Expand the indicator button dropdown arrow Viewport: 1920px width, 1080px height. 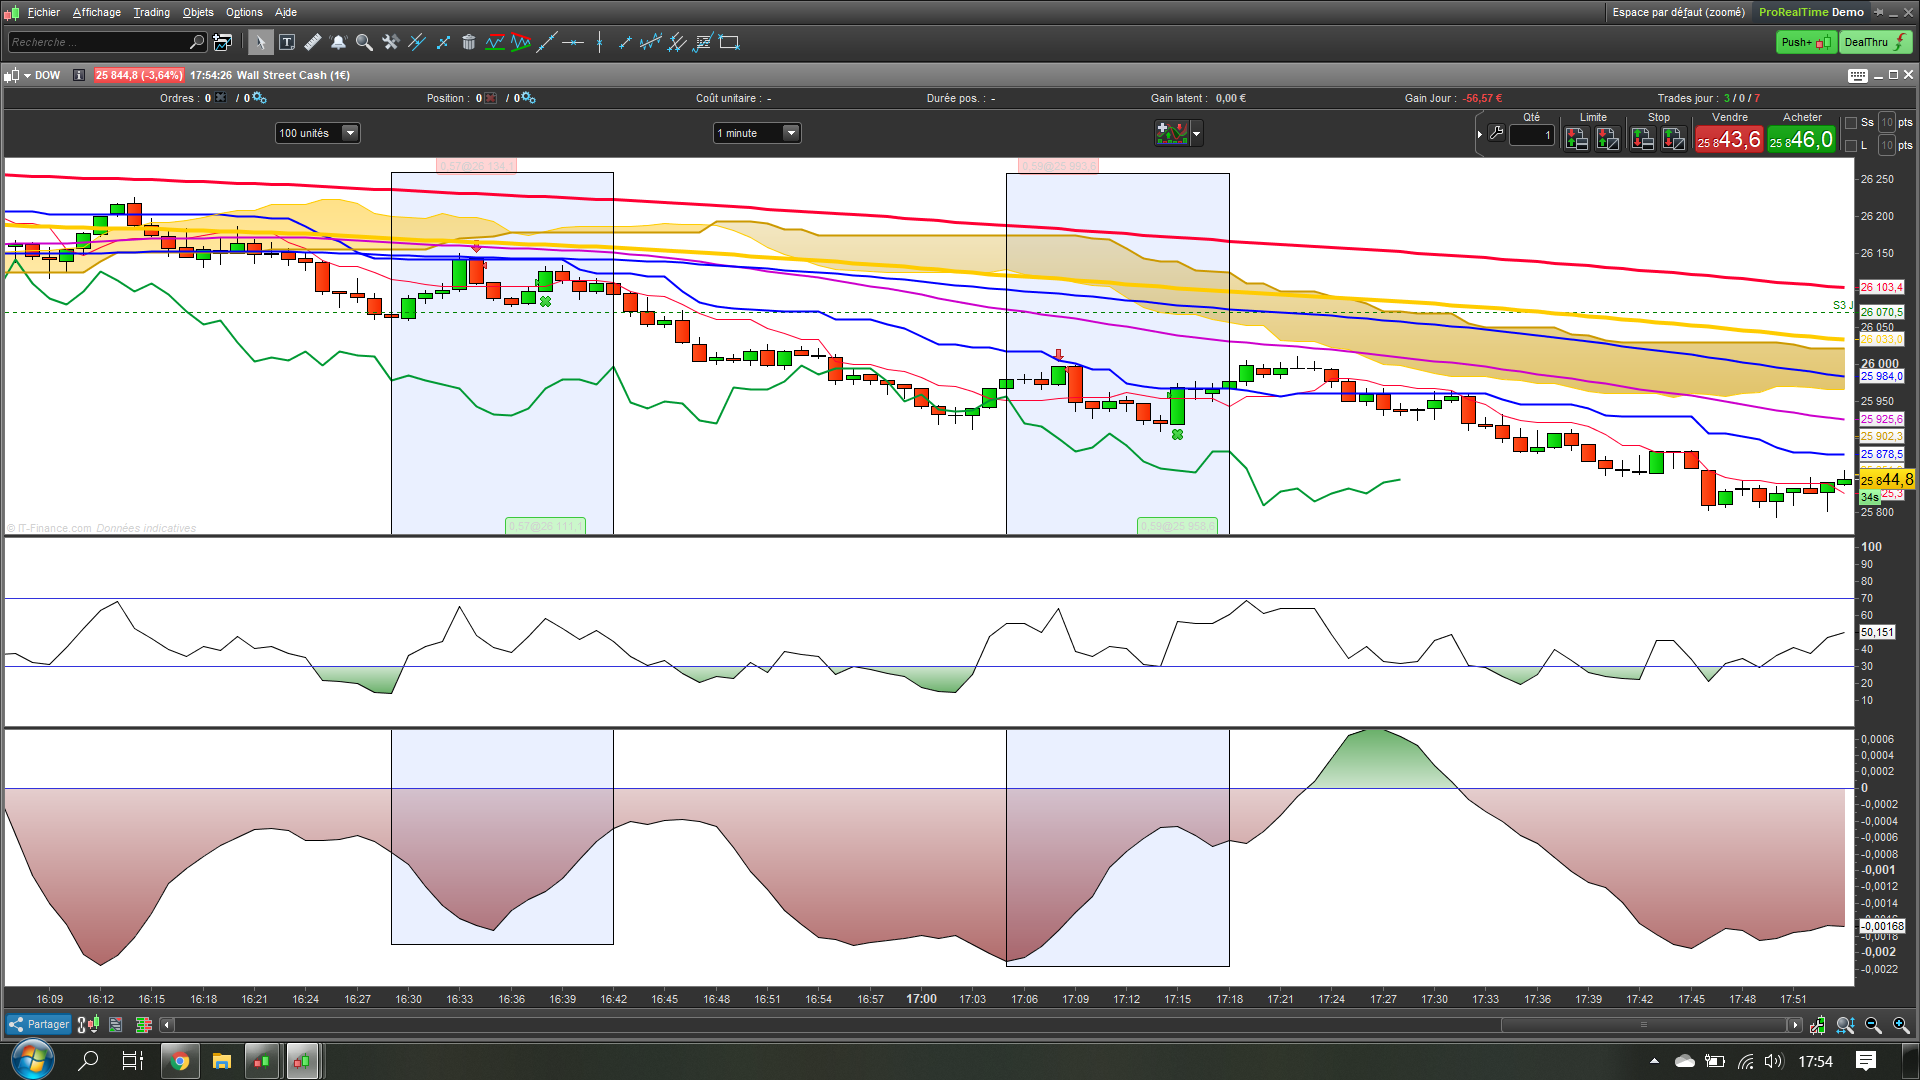coord(1197,133)
